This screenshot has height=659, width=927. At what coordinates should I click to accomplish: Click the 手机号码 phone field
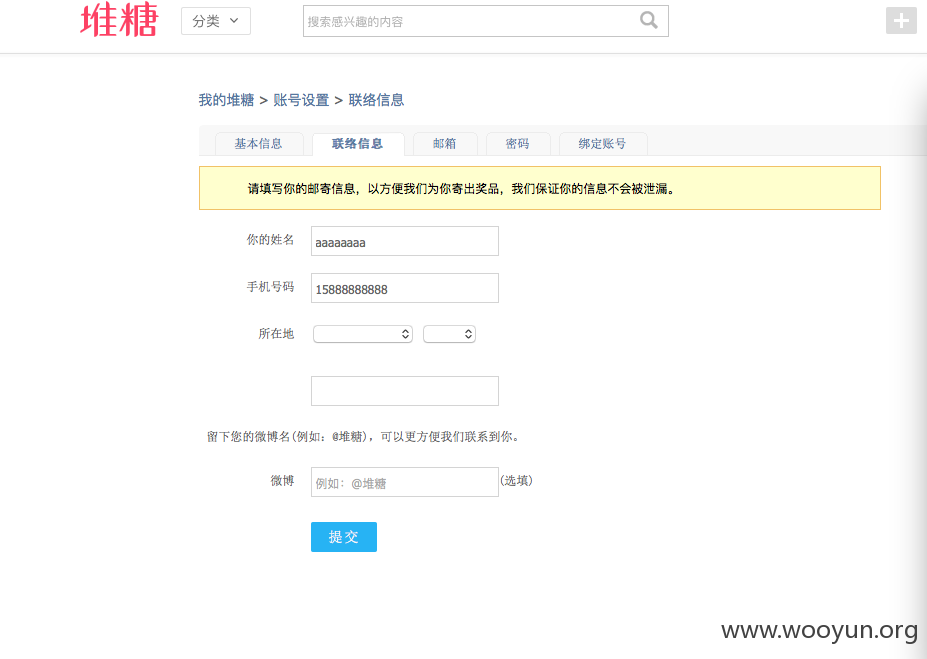tap(405, 288)
